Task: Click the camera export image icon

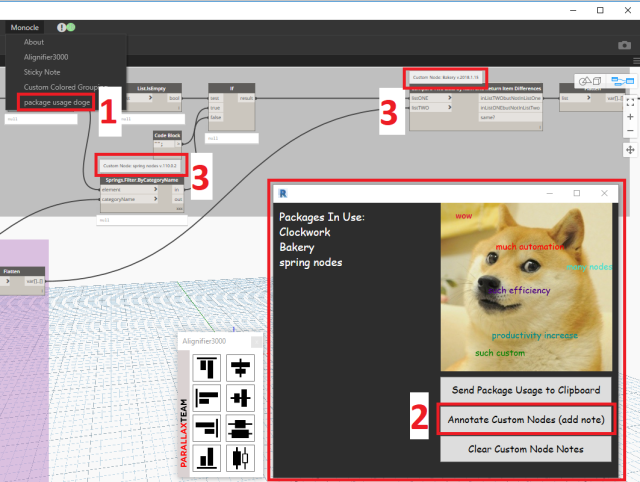Action: [624, 45]
